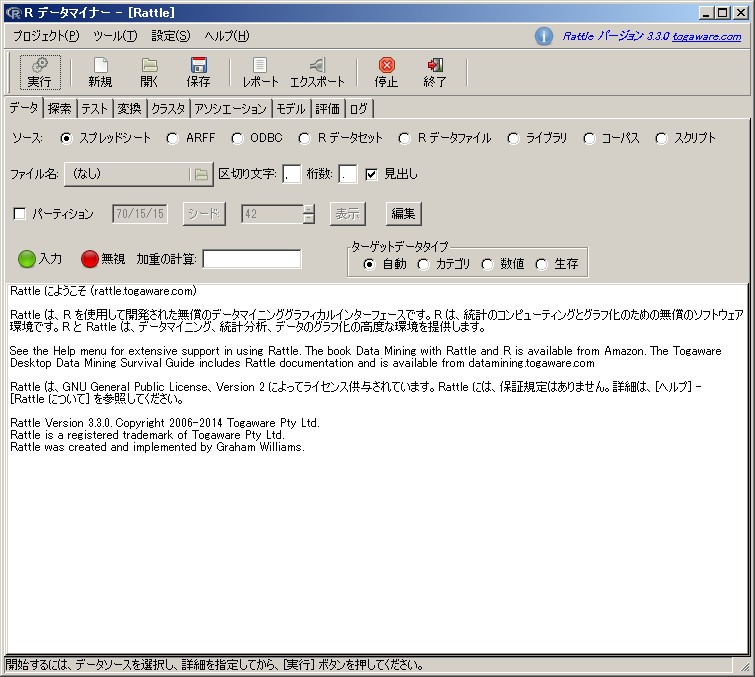Switch to the 探索 tab

[60, 109]
